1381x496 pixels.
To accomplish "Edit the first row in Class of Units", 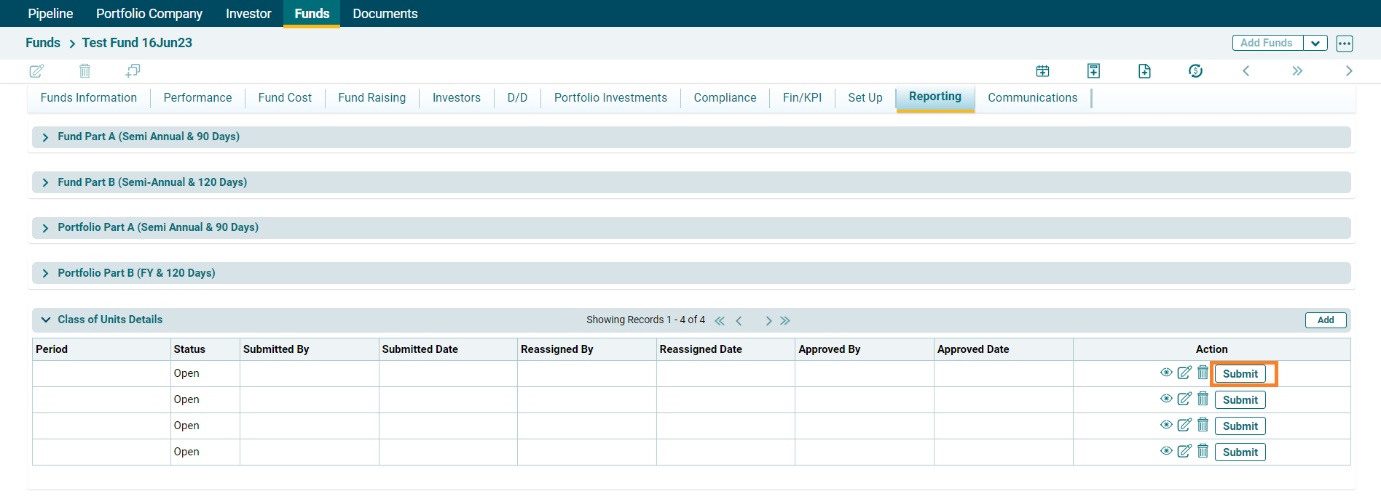I will point(1184,373).
